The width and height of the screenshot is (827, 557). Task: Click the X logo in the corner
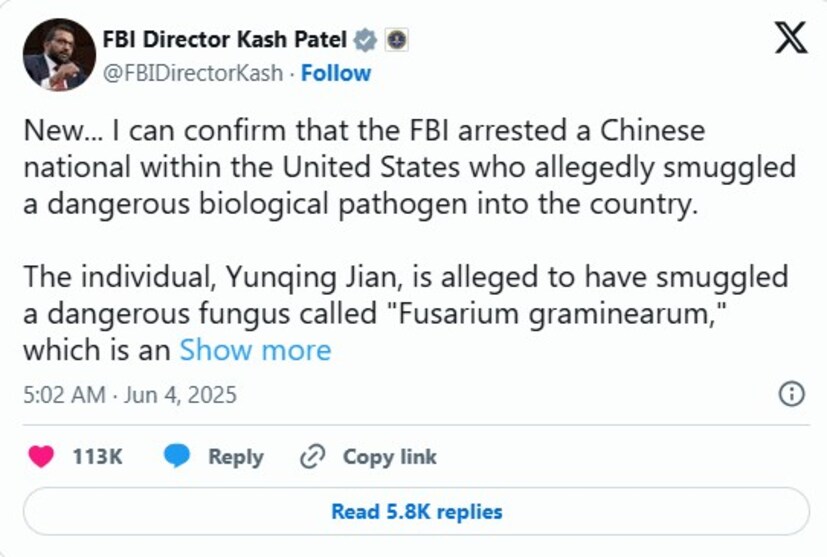pos(791,39)
